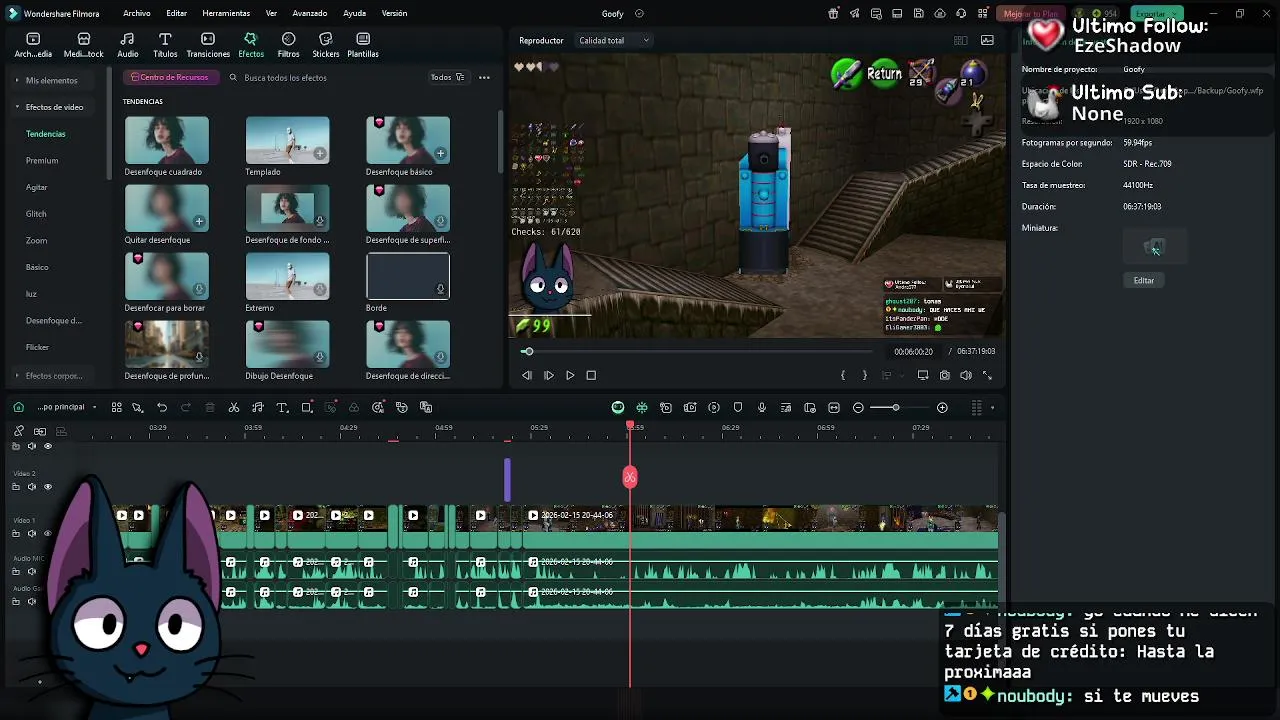Mute the Audio MIC track
Image resolution: width=1280 pixels, height=720 pixels.
tap(31, 571)
